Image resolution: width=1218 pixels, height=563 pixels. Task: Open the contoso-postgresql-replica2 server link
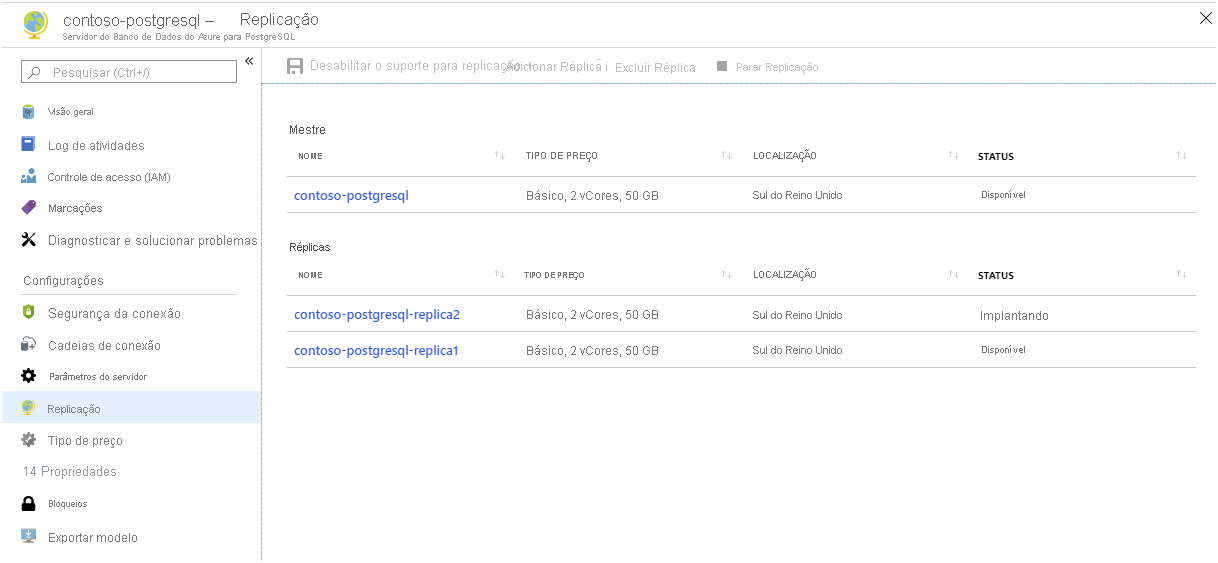[x=377, y=315]
